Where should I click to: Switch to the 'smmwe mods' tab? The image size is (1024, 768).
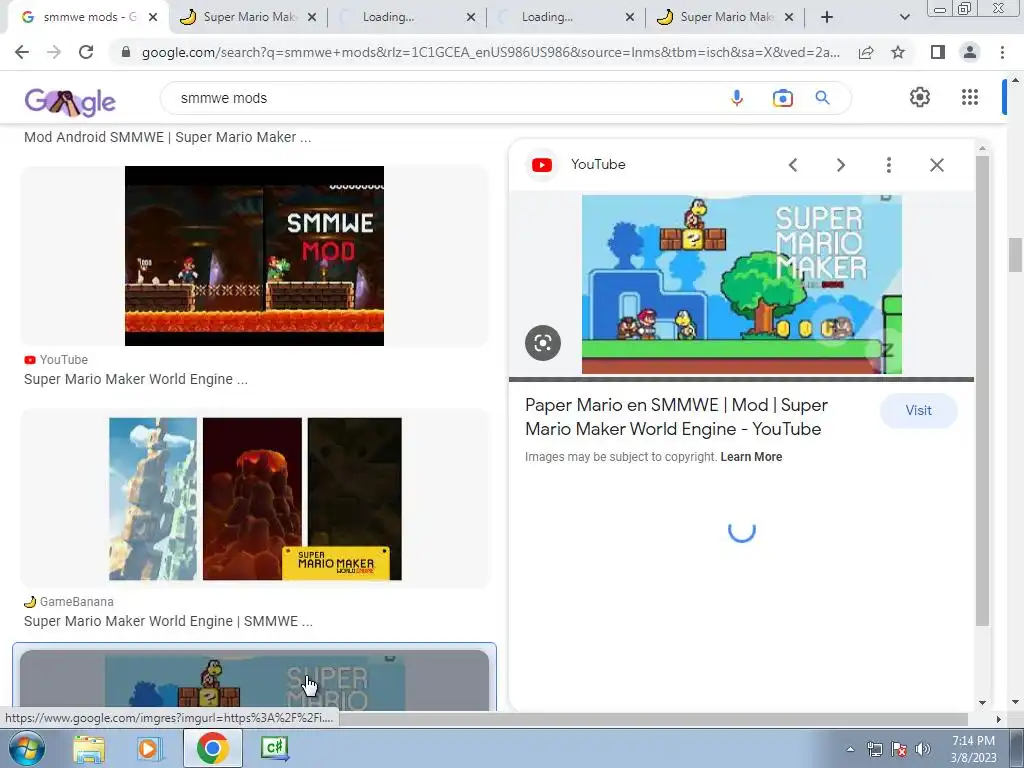point(86,17)
